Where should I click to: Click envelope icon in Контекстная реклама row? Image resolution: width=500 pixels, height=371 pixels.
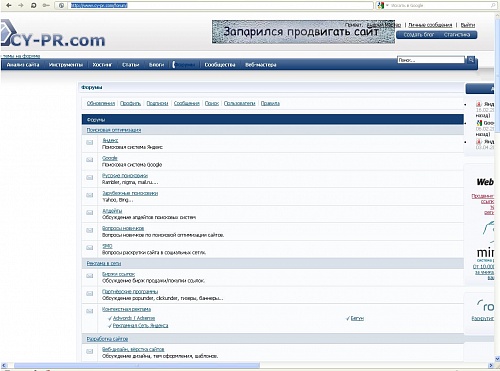click(90, 311)
